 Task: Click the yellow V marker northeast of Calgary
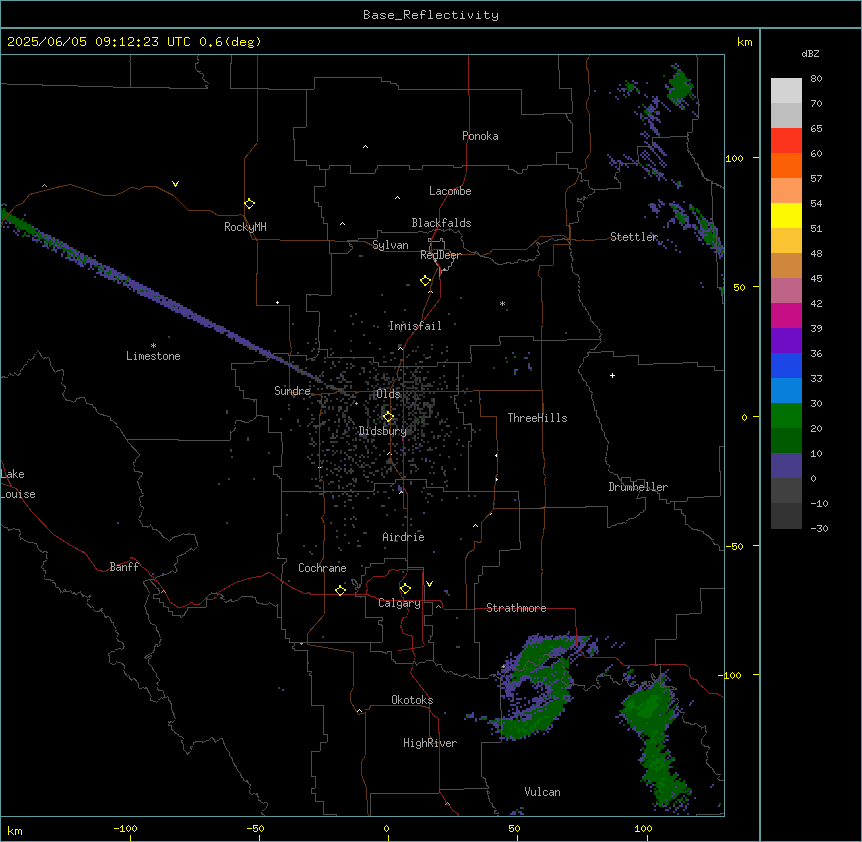pyautogui.click(x=429, y=584)
